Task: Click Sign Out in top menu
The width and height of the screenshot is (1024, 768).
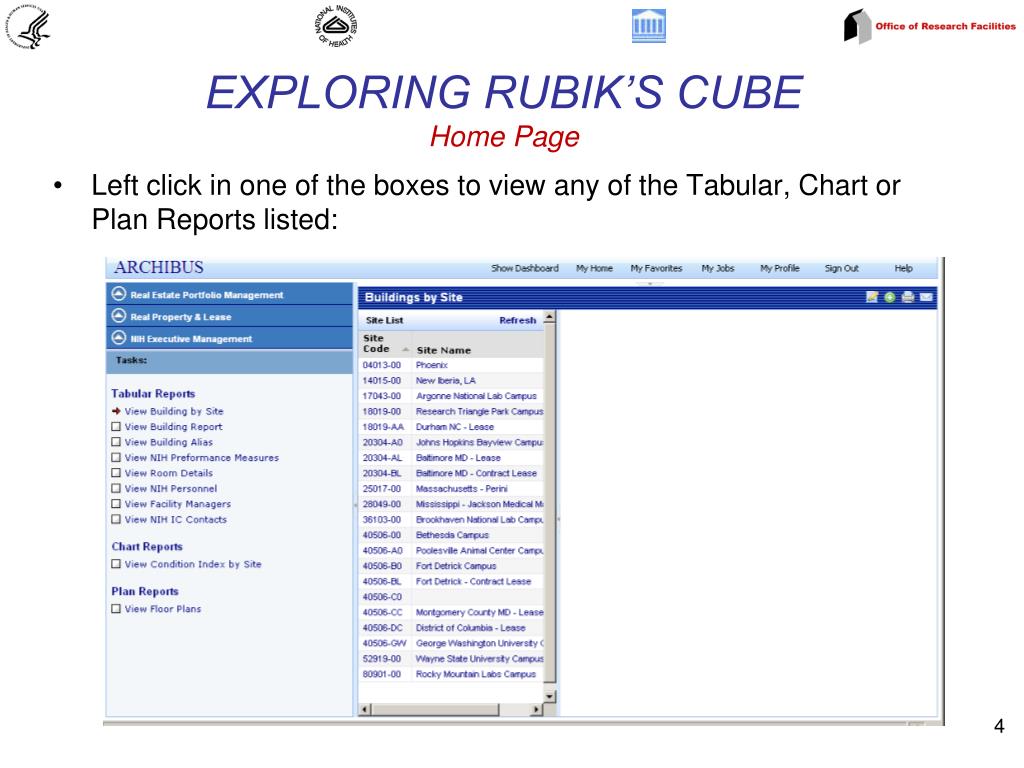Action: click(841, 268)
